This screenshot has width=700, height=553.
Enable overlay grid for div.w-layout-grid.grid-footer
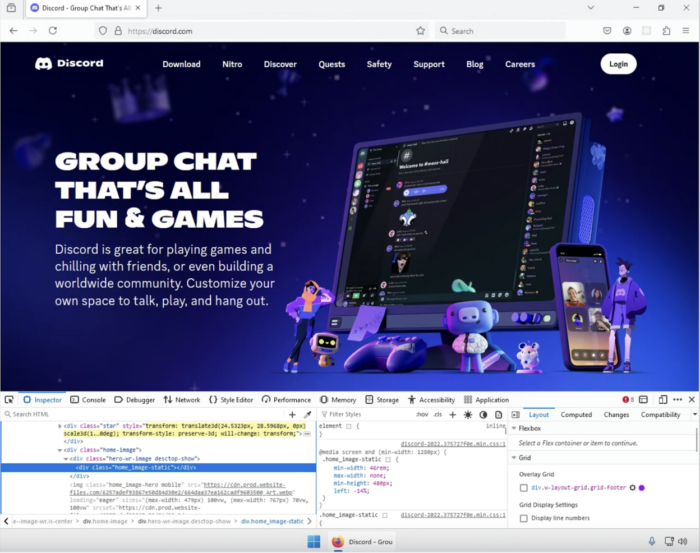coord(524,488)
